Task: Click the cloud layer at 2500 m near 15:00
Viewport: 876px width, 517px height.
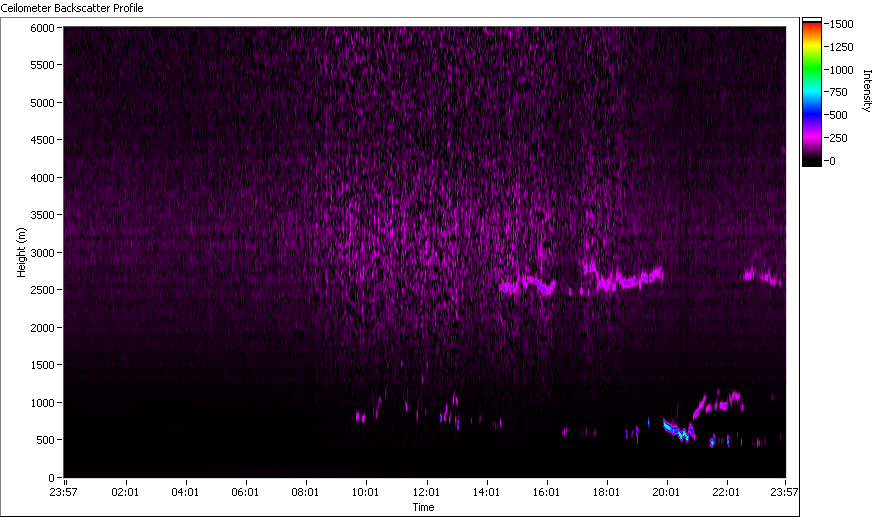Action: [527, 284]
